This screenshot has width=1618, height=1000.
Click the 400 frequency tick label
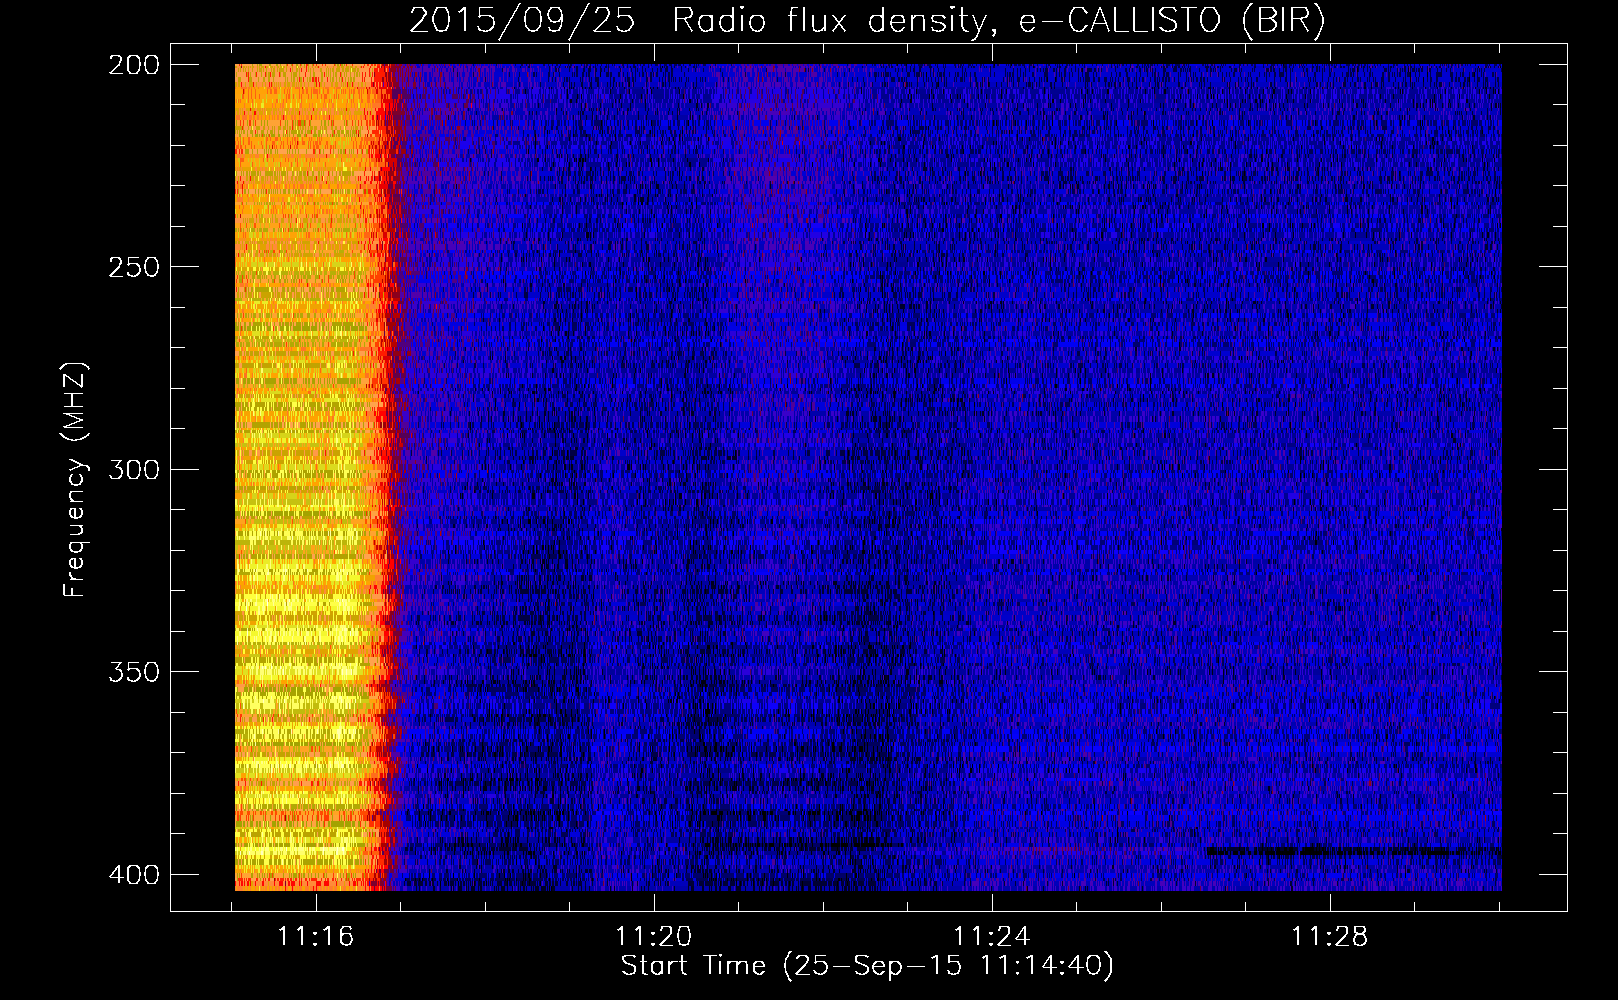pyautogui.click(x=134, y=875)
